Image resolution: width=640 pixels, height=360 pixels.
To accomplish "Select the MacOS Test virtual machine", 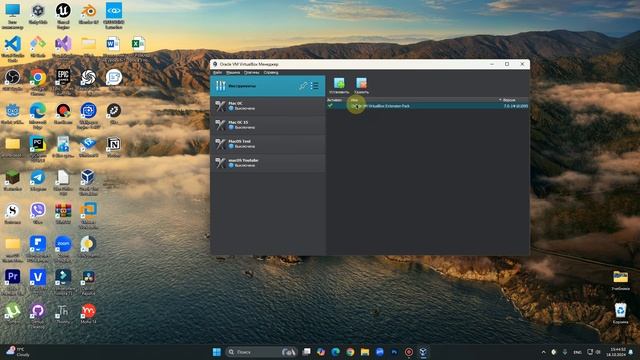I will coord(268,144).
